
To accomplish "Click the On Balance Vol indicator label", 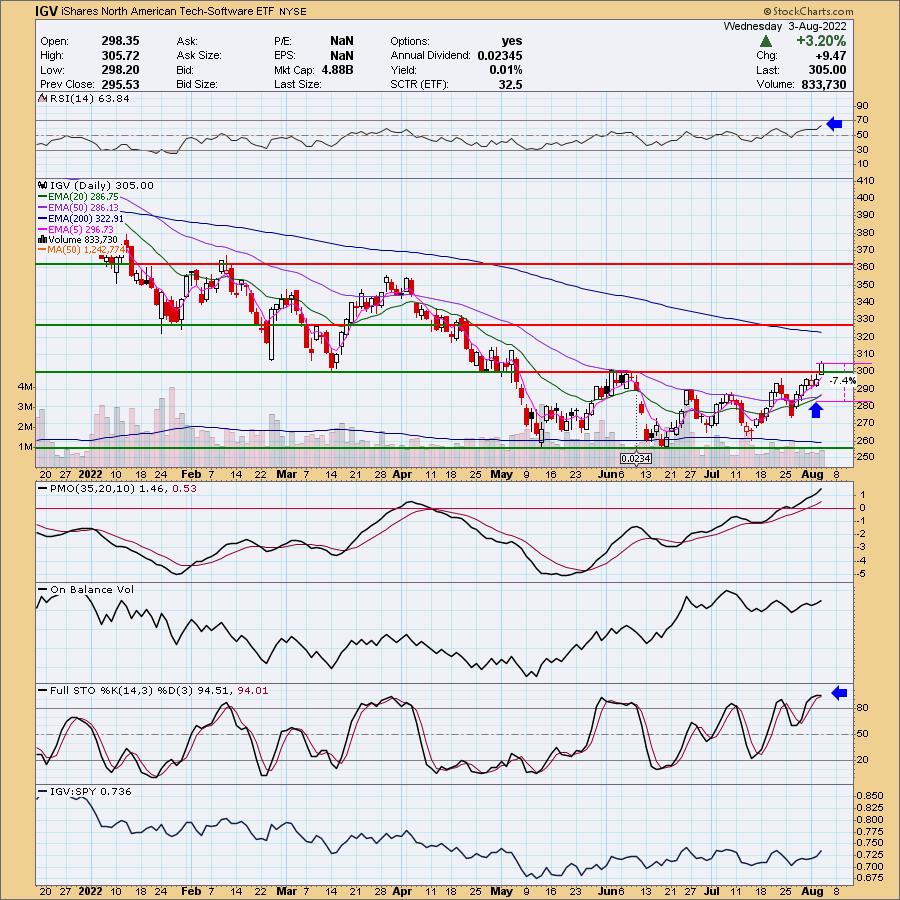I will tap(86, 590).
